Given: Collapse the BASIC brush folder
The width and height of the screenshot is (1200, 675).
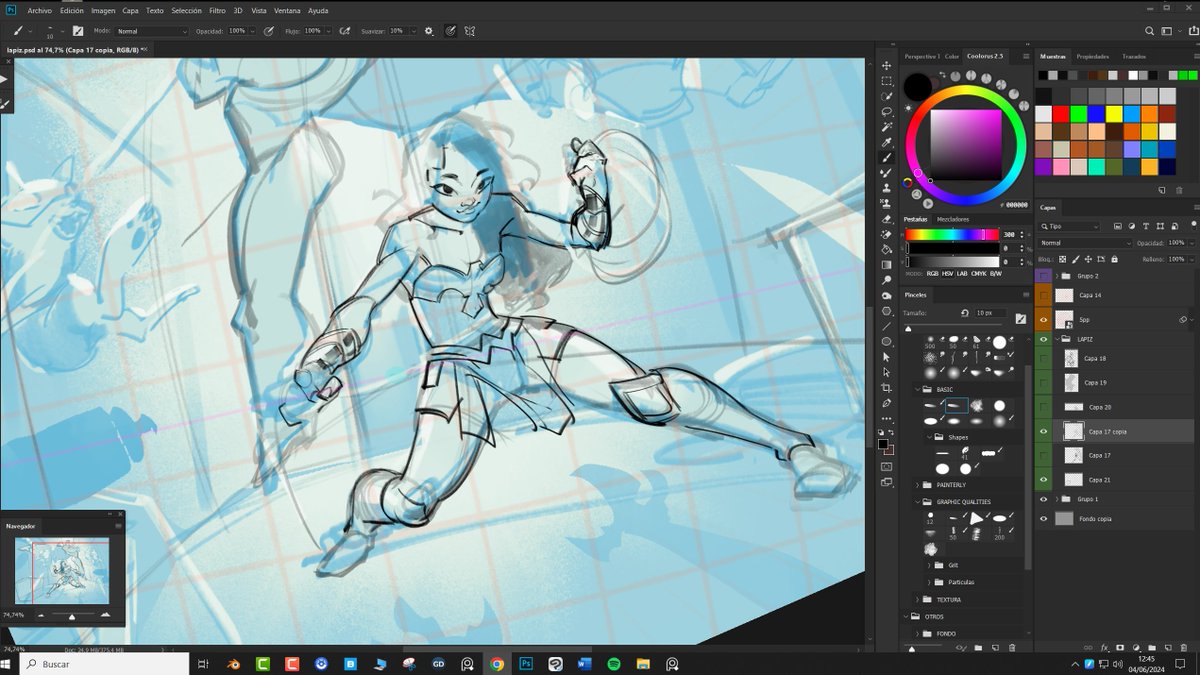Looking at the screenshot, I should pyautogui.click(x=917, y=389).
